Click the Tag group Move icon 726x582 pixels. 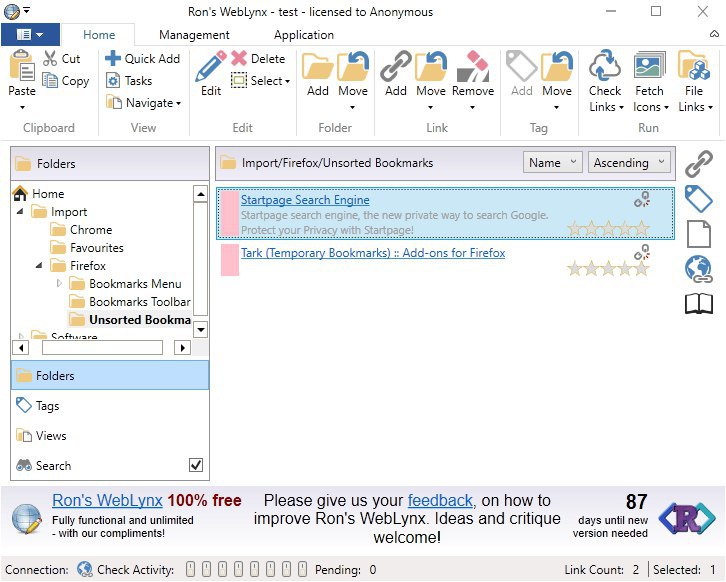click(557, 66)
